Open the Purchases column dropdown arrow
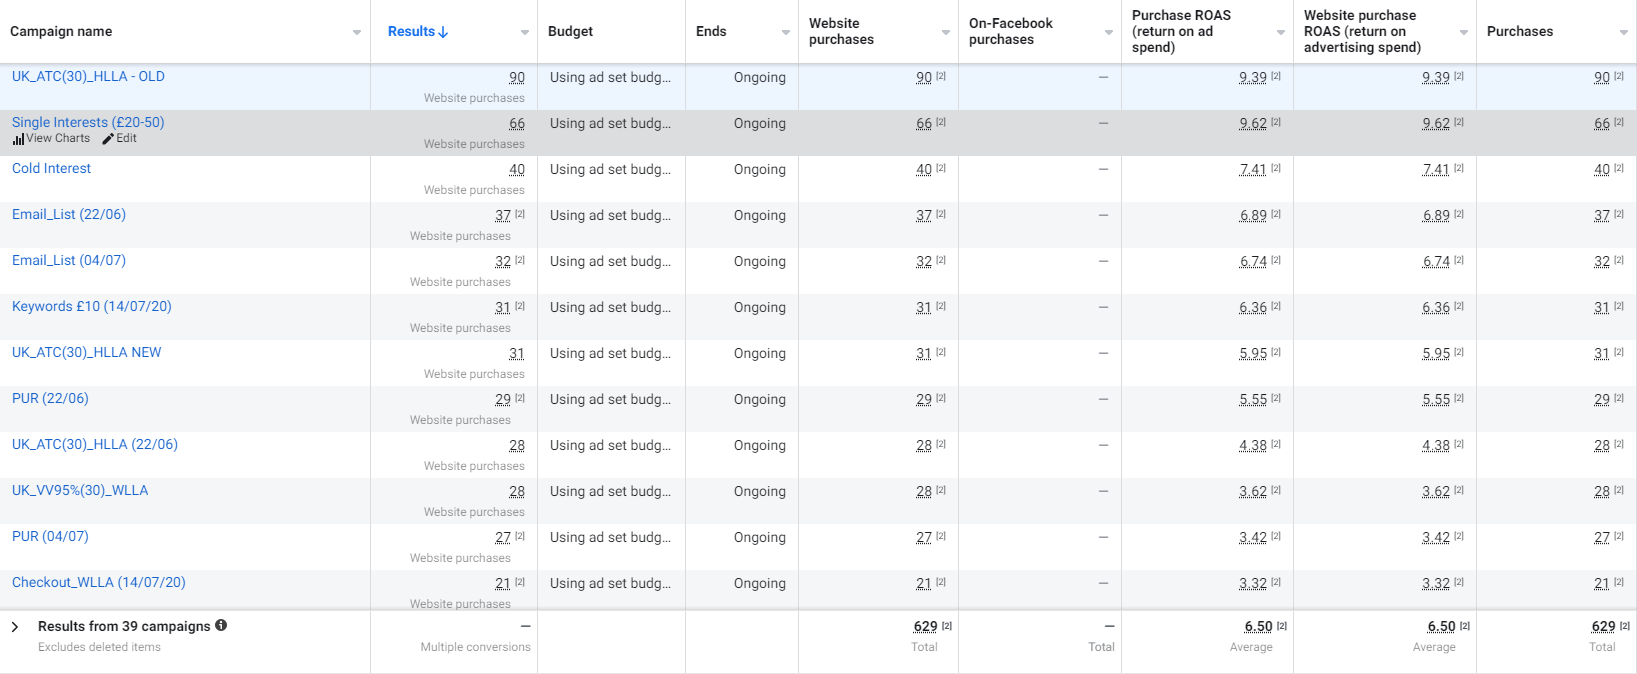 pyautogui.click(x=1623, y=32)
